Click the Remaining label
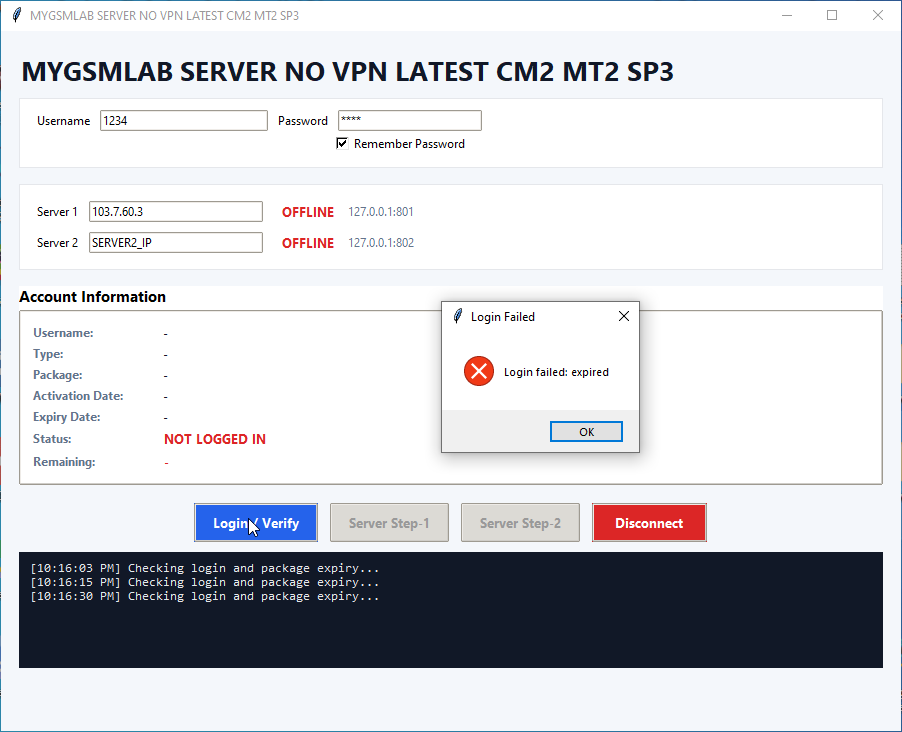 pyautogui.click(x=64, y=462)
